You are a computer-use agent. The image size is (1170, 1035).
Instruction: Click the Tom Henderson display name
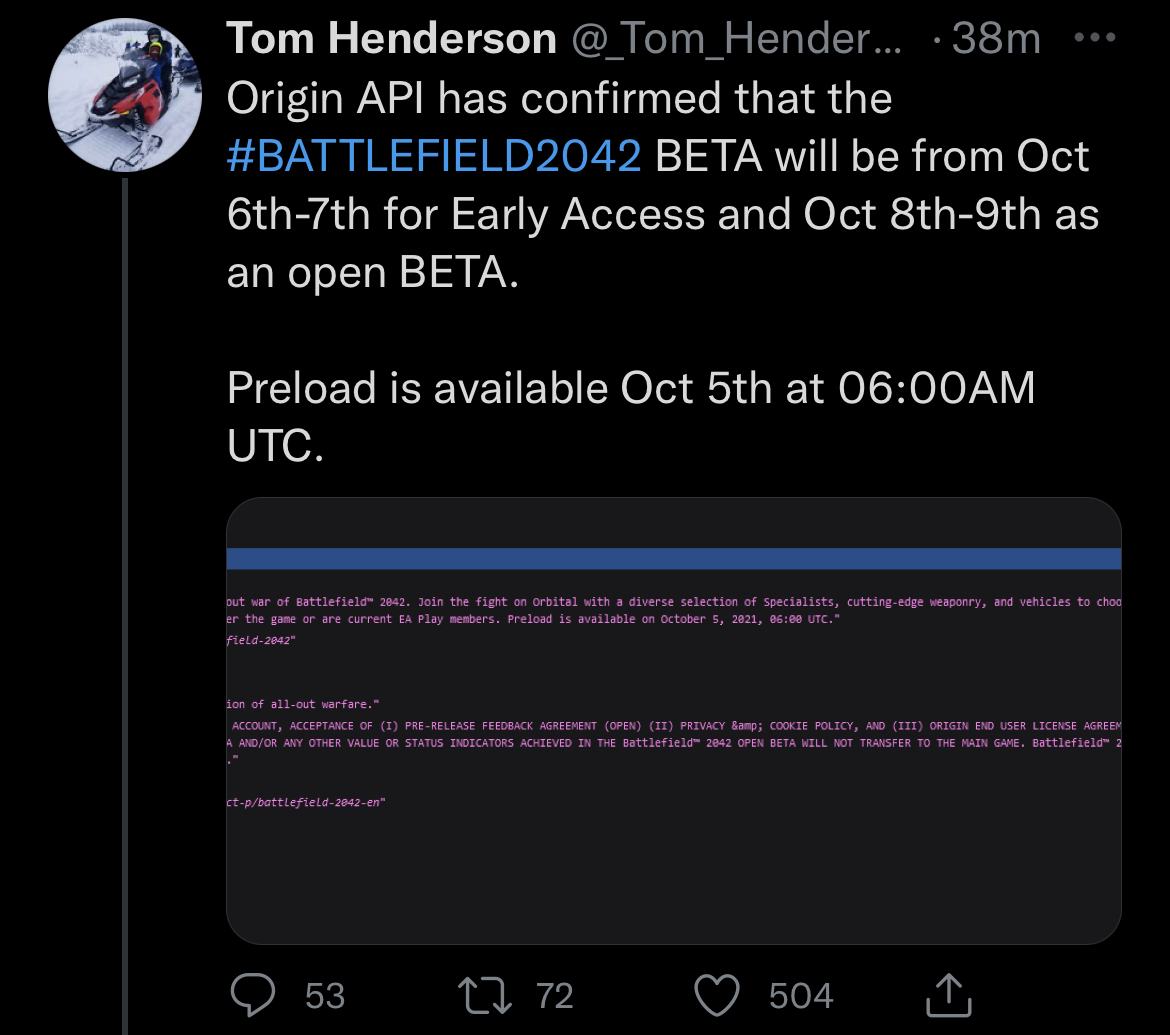391,37
